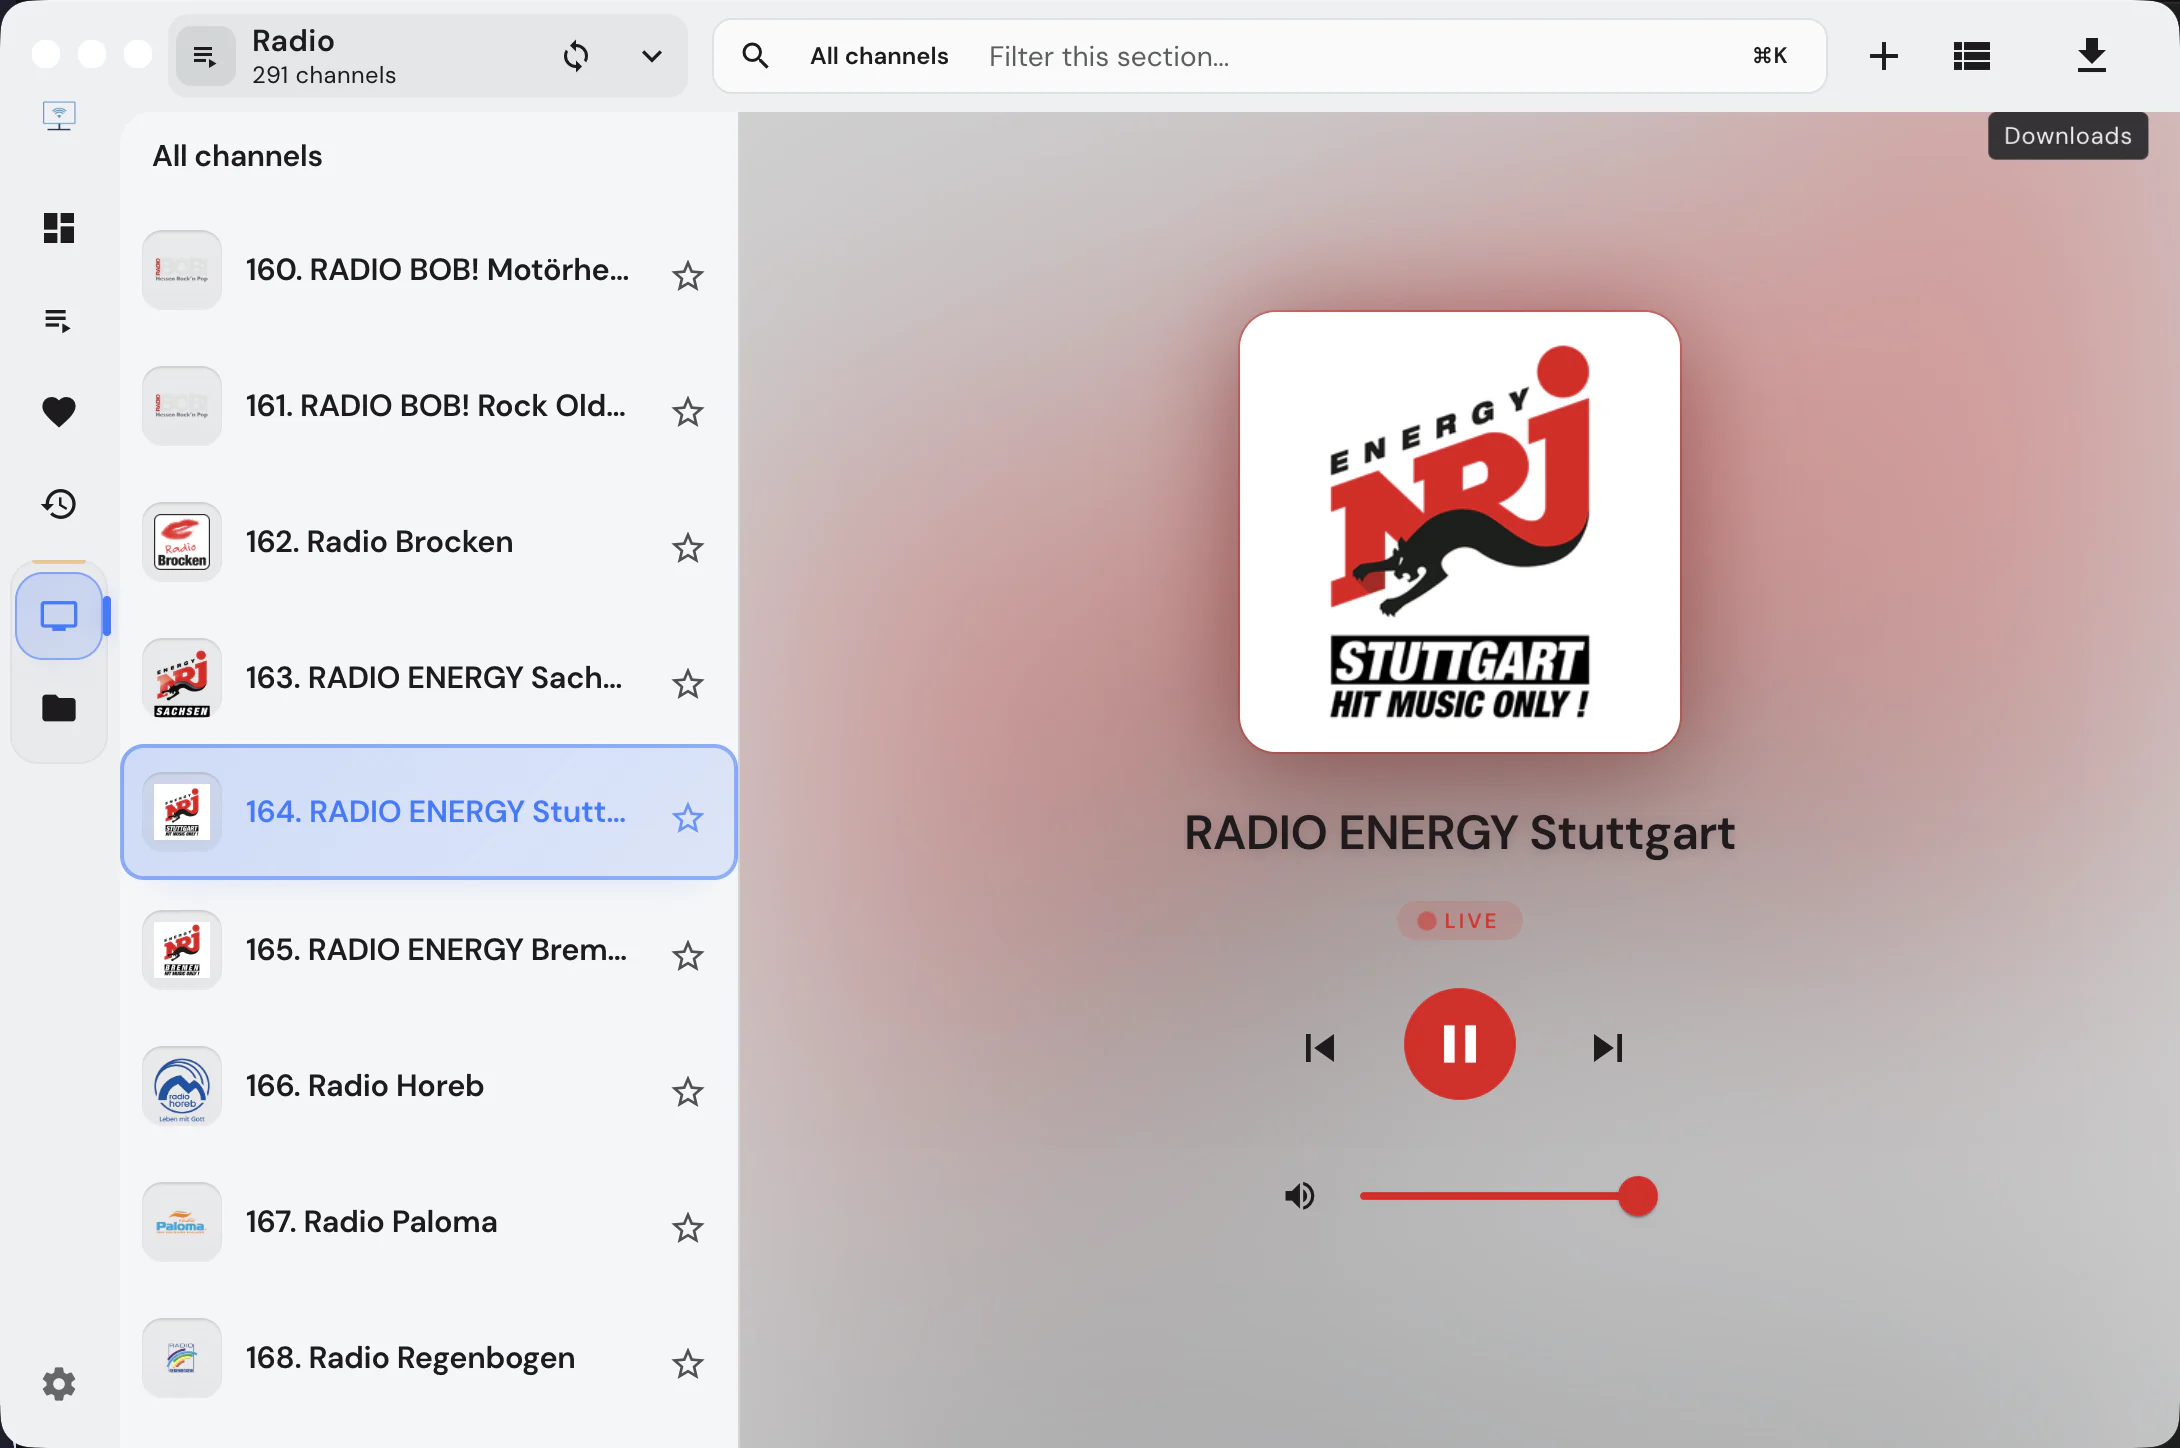Select 160. RADIO BOB! Motörhe... channel
This screenshot has width=2180, height=1448.
pyautogui.click(x=429, y=270)
